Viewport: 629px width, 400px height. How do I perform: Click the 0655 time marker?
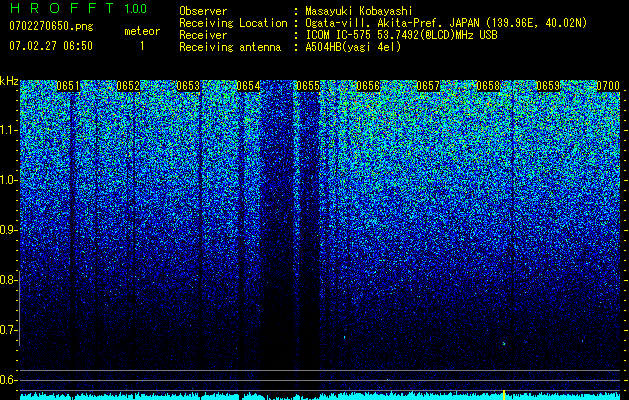[308, 86]
